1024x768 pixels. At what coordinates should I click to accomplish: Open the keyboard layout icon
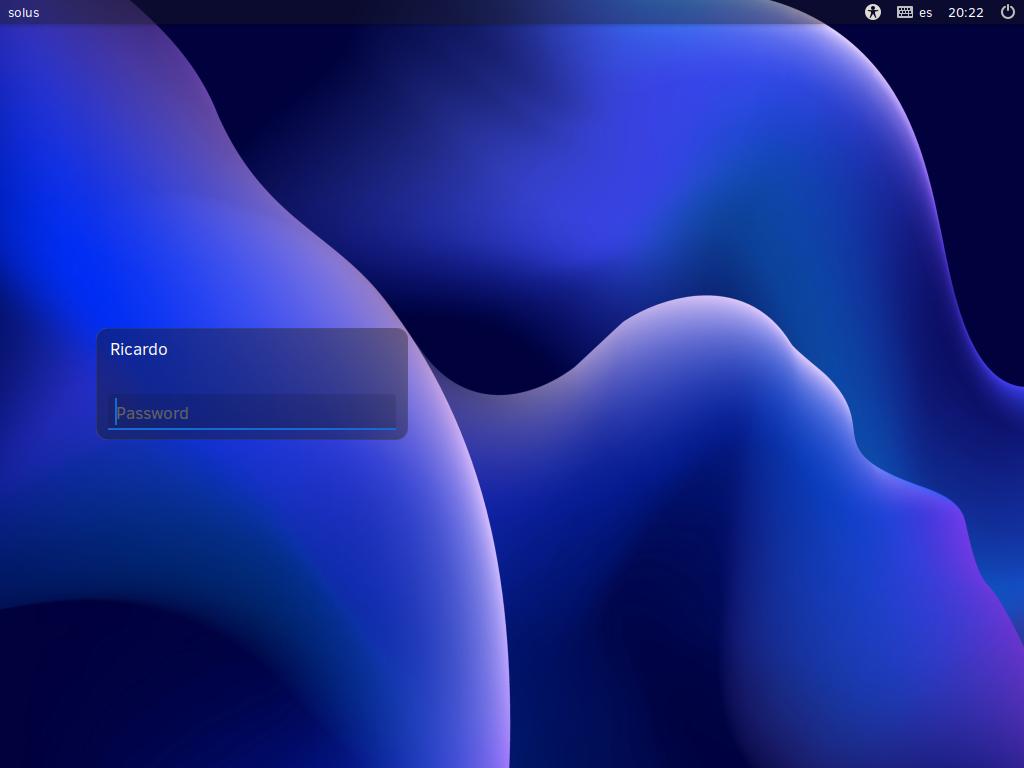coord(904,12)
